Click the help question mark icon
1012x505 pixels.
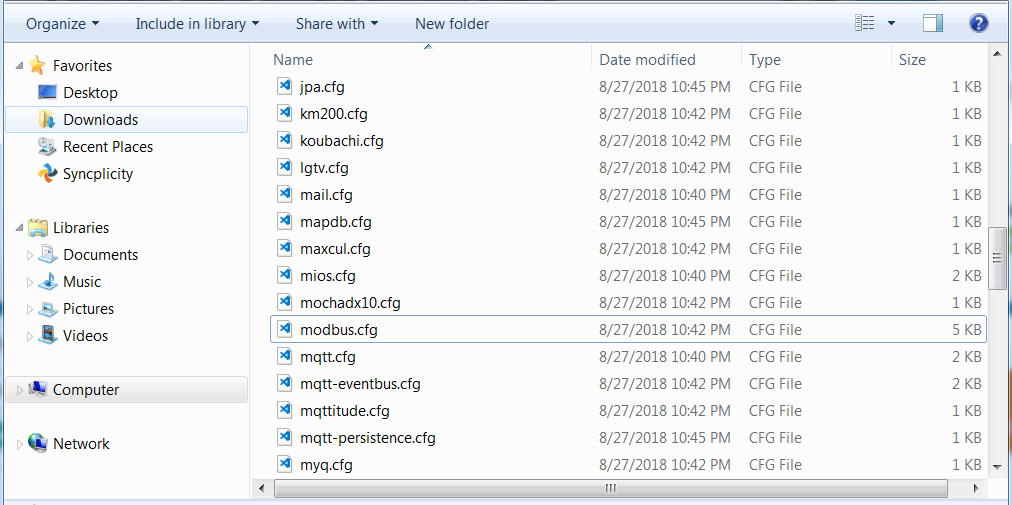coord(978,23)
